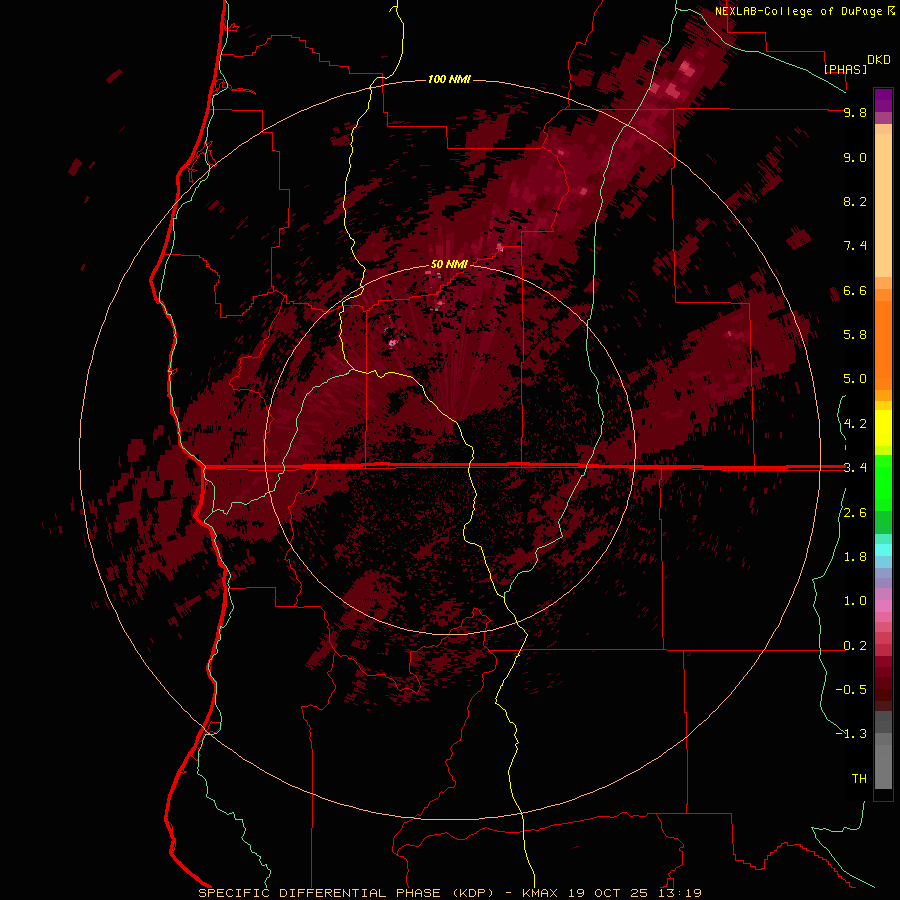Click the -0.5 value on the color scale
The height and width of the screenshot is (900, 900).
coord(851,690)
